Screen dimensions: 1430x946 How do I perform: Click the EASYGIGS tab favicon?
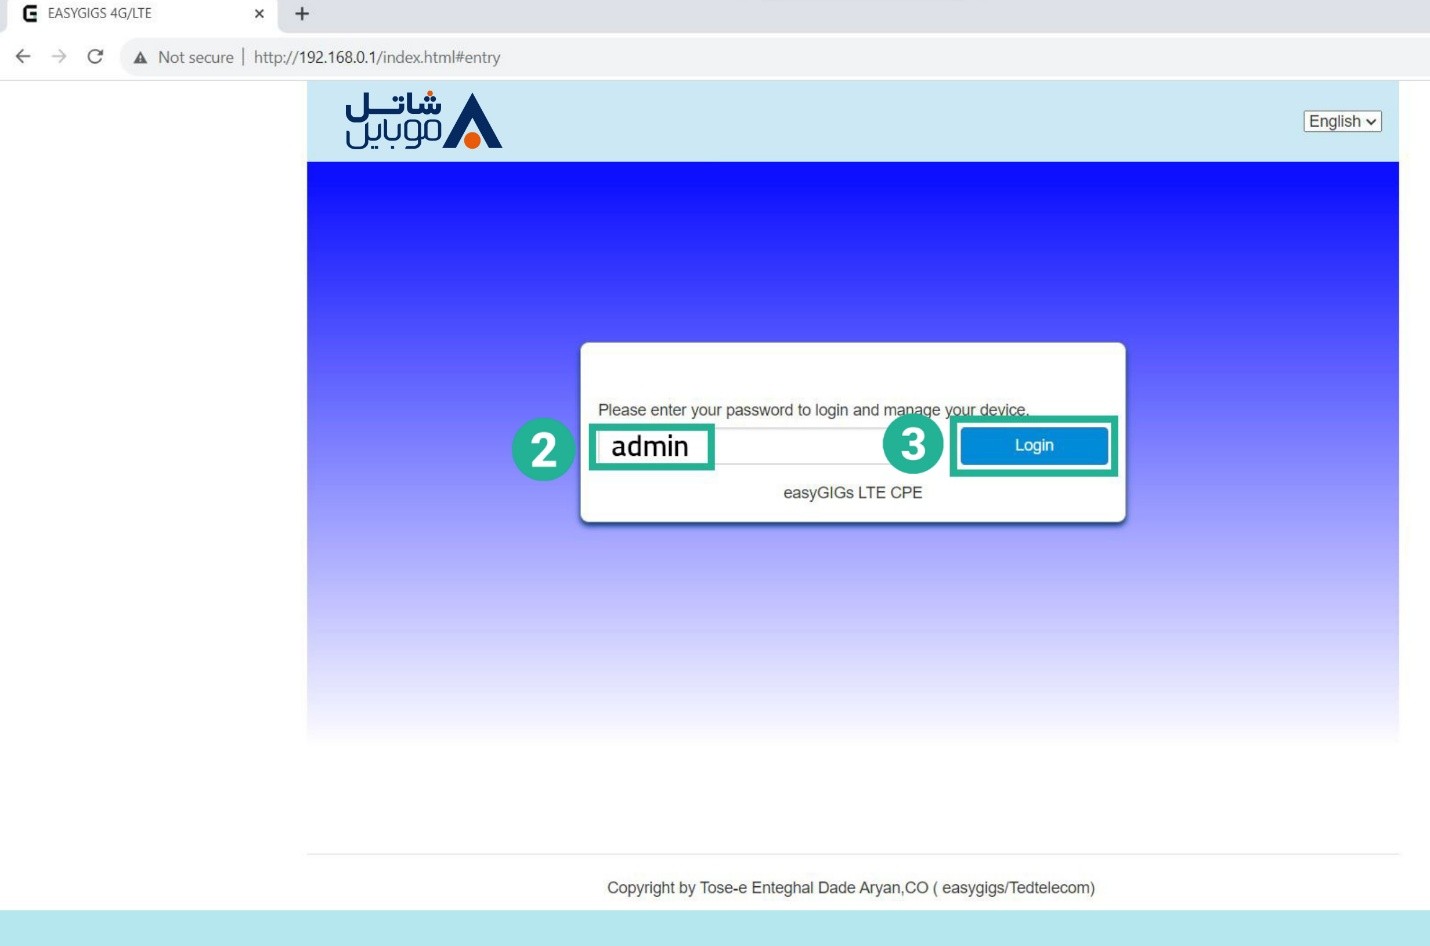pyautogui.click(x=30, y=14)
